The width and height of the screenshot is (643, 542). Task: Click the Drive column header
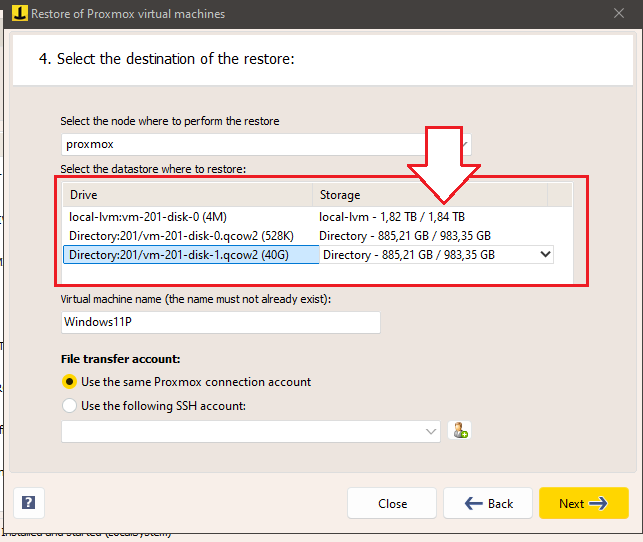pos(188,195)
